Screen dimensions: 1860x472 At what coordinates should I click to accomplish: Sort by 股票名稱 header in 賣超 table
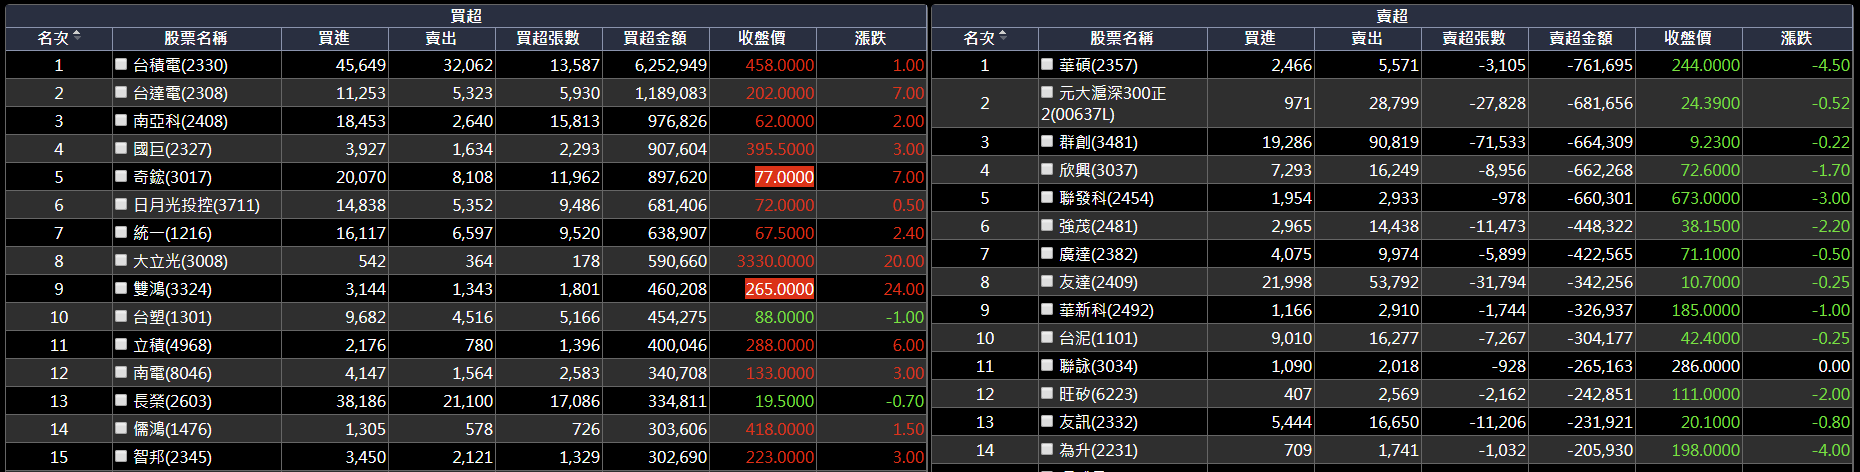click(1121, 38)
